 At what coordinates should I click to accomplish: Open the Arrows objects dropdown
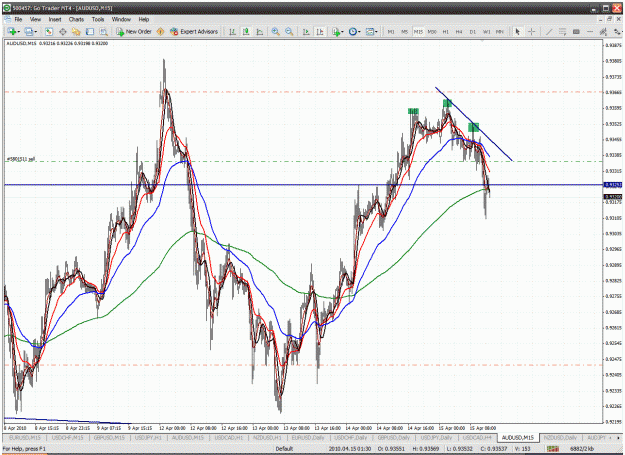[x=617, y=31]
